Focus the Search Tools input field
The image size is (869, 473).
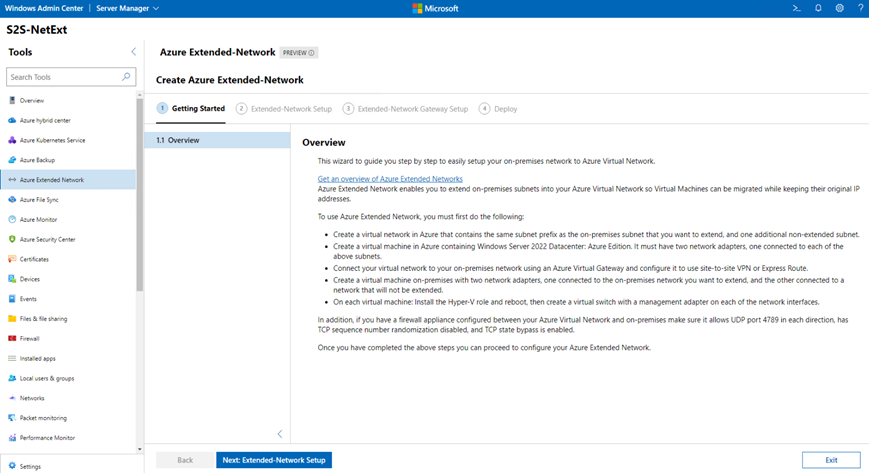(64, 77)
